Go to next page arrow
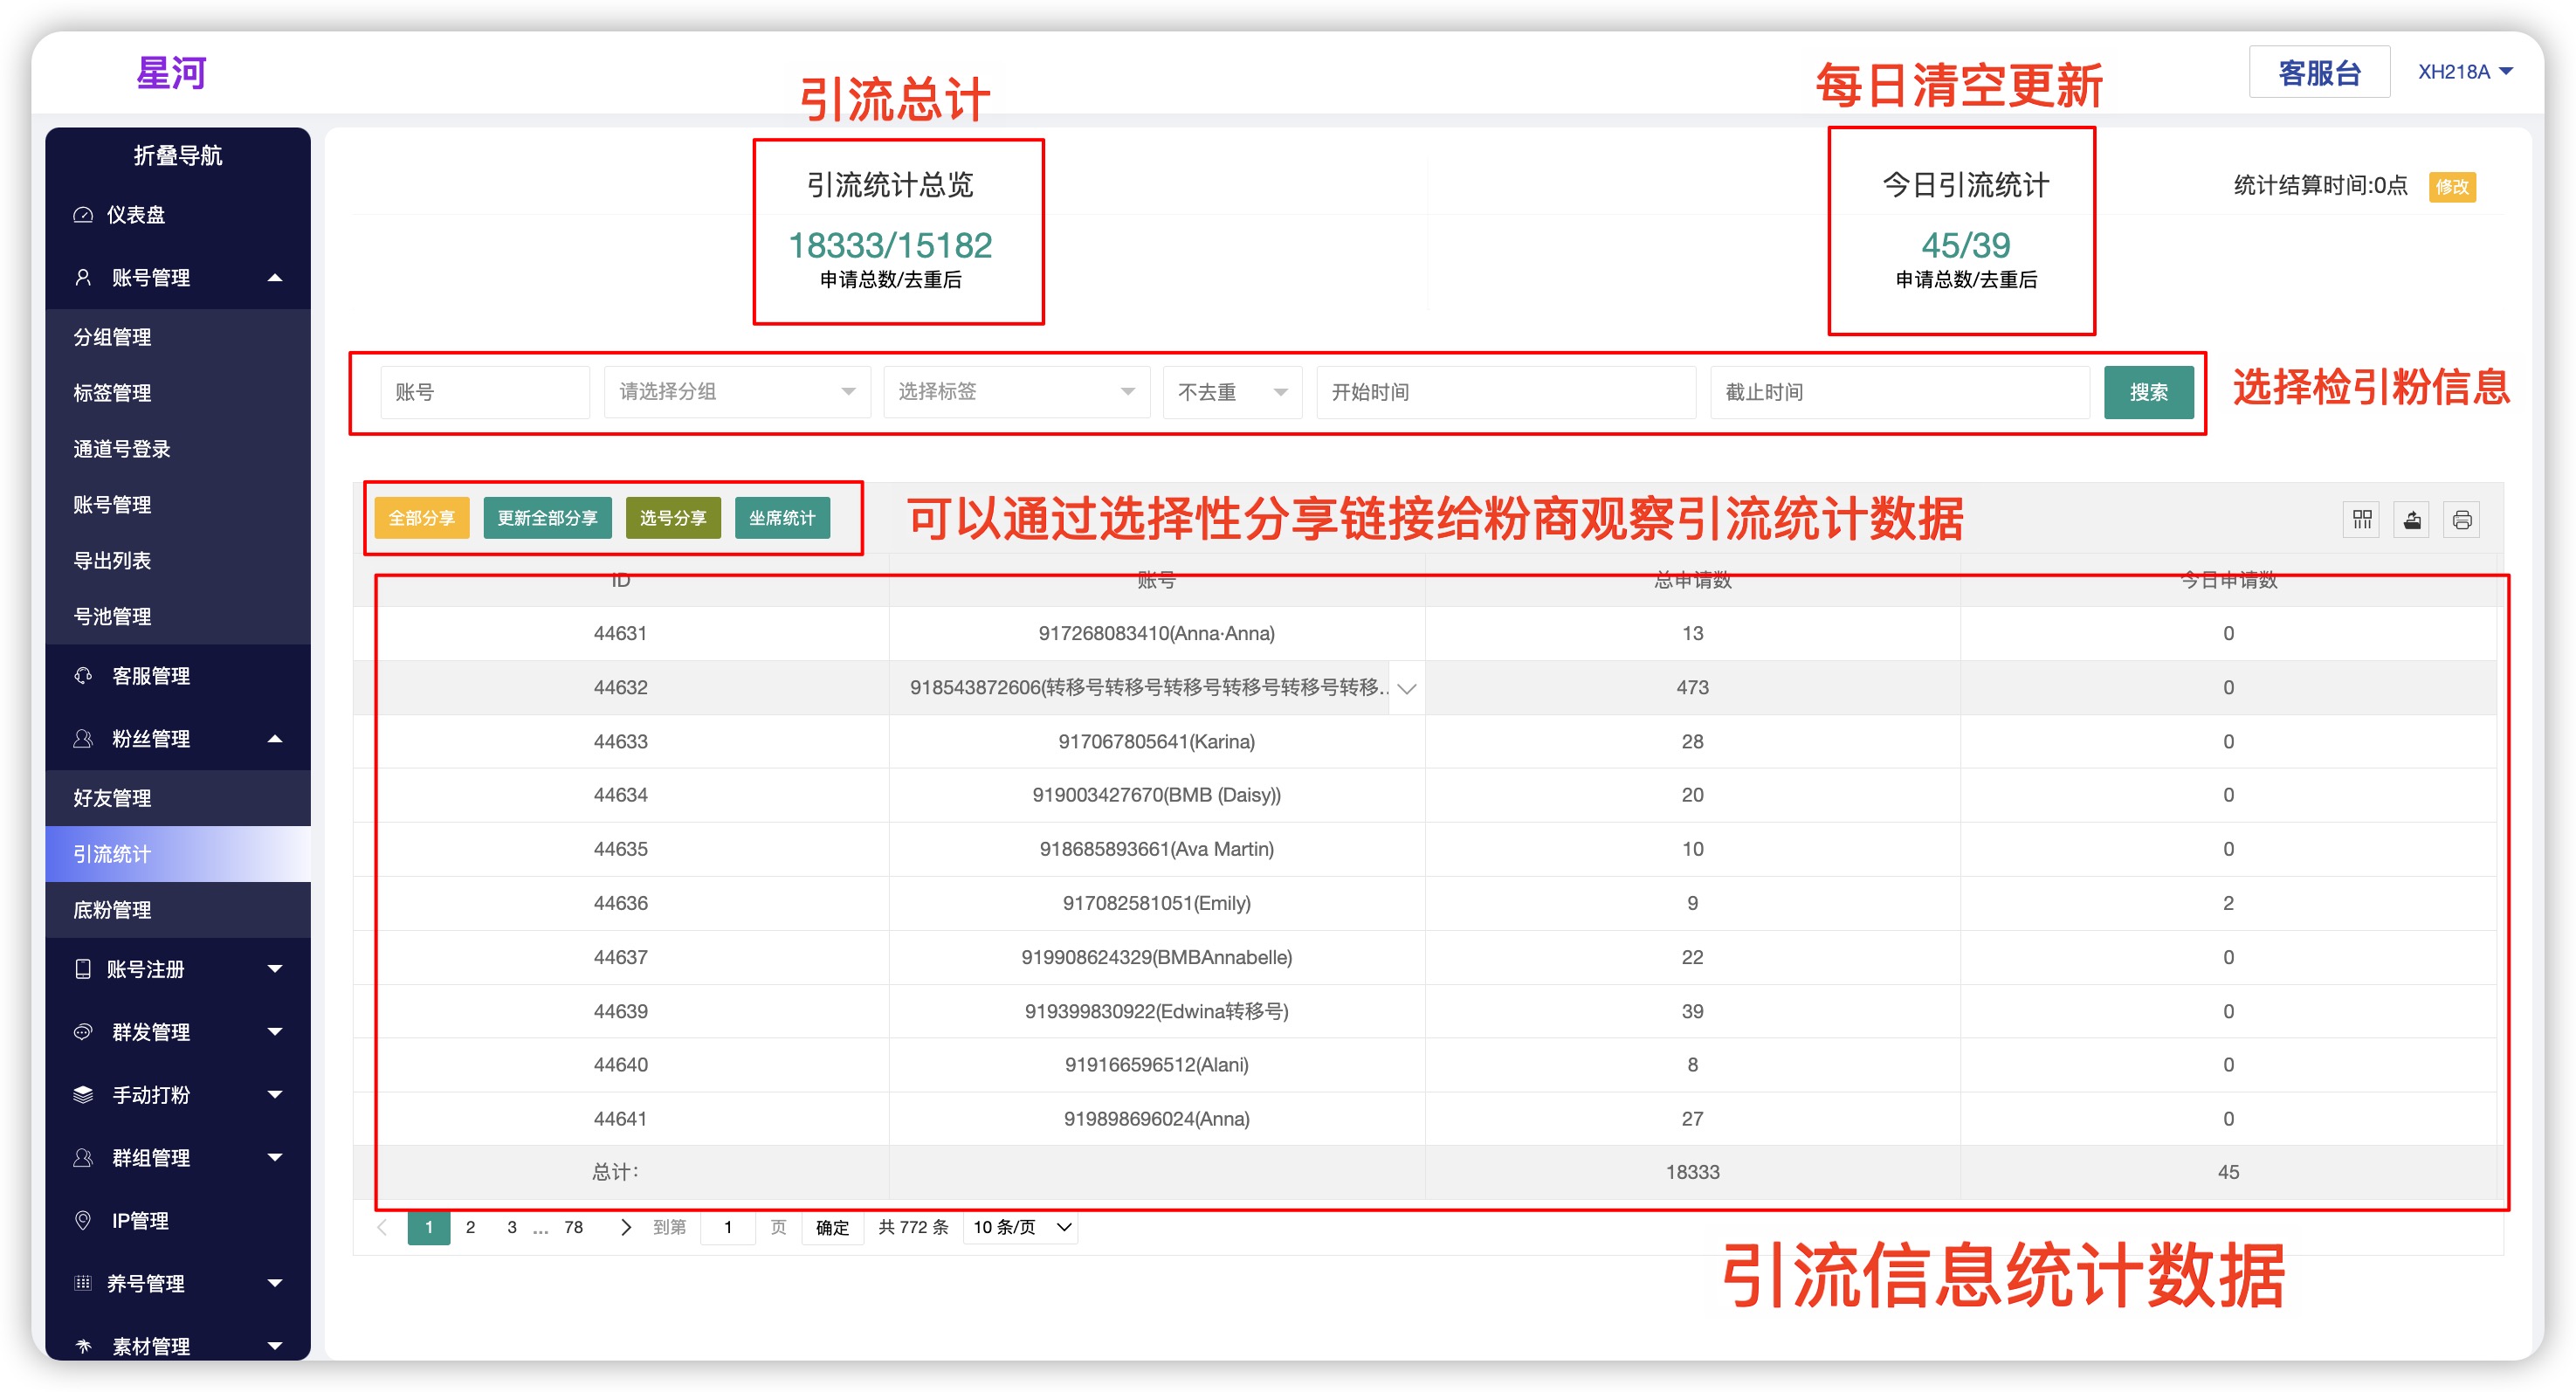 tap(625, 1227)
